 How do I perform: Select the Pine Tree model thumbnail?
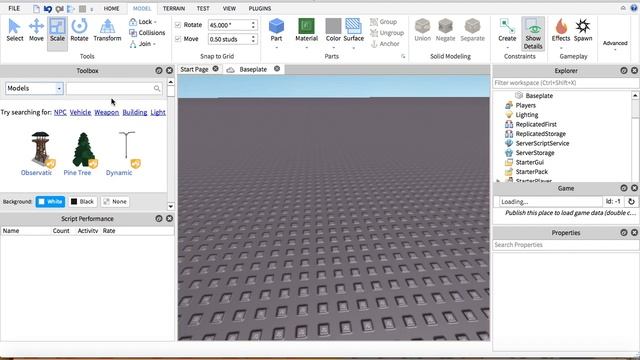[84, 150]
